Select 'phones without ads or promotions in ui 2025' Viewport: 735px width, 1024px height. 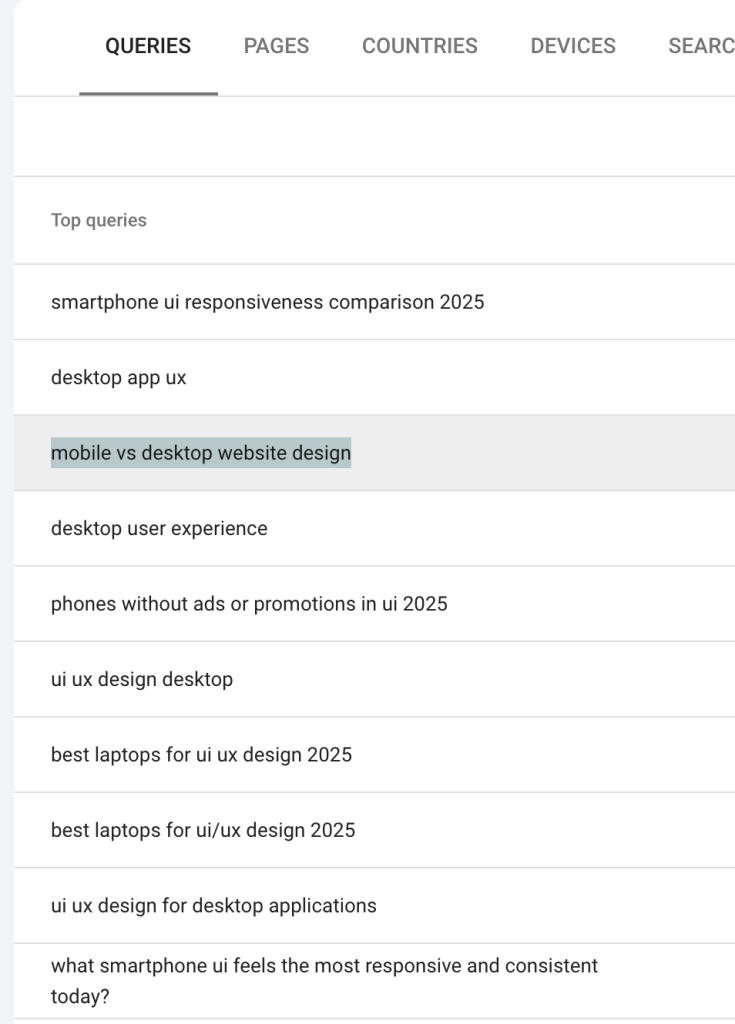coord(374,604)
